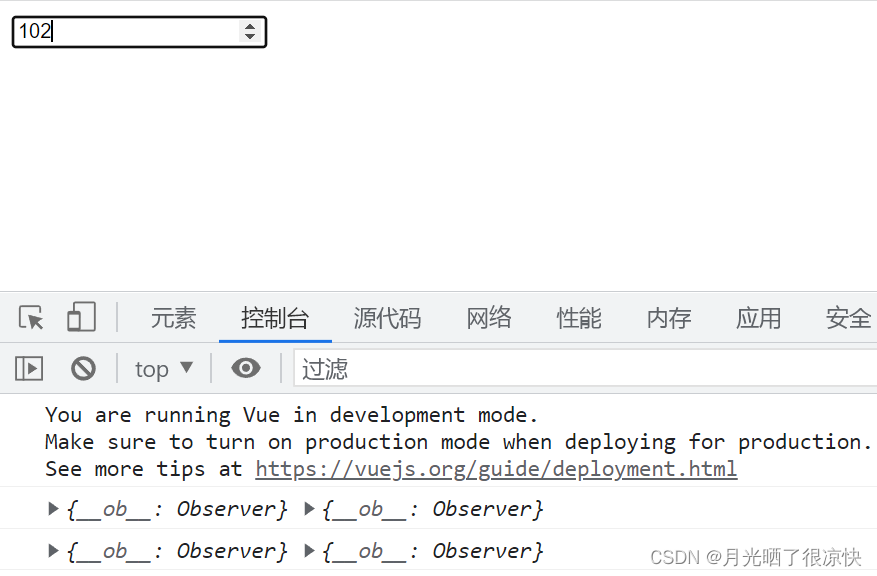
Task: Open the 性能 tab
Action: click(579, 318)
